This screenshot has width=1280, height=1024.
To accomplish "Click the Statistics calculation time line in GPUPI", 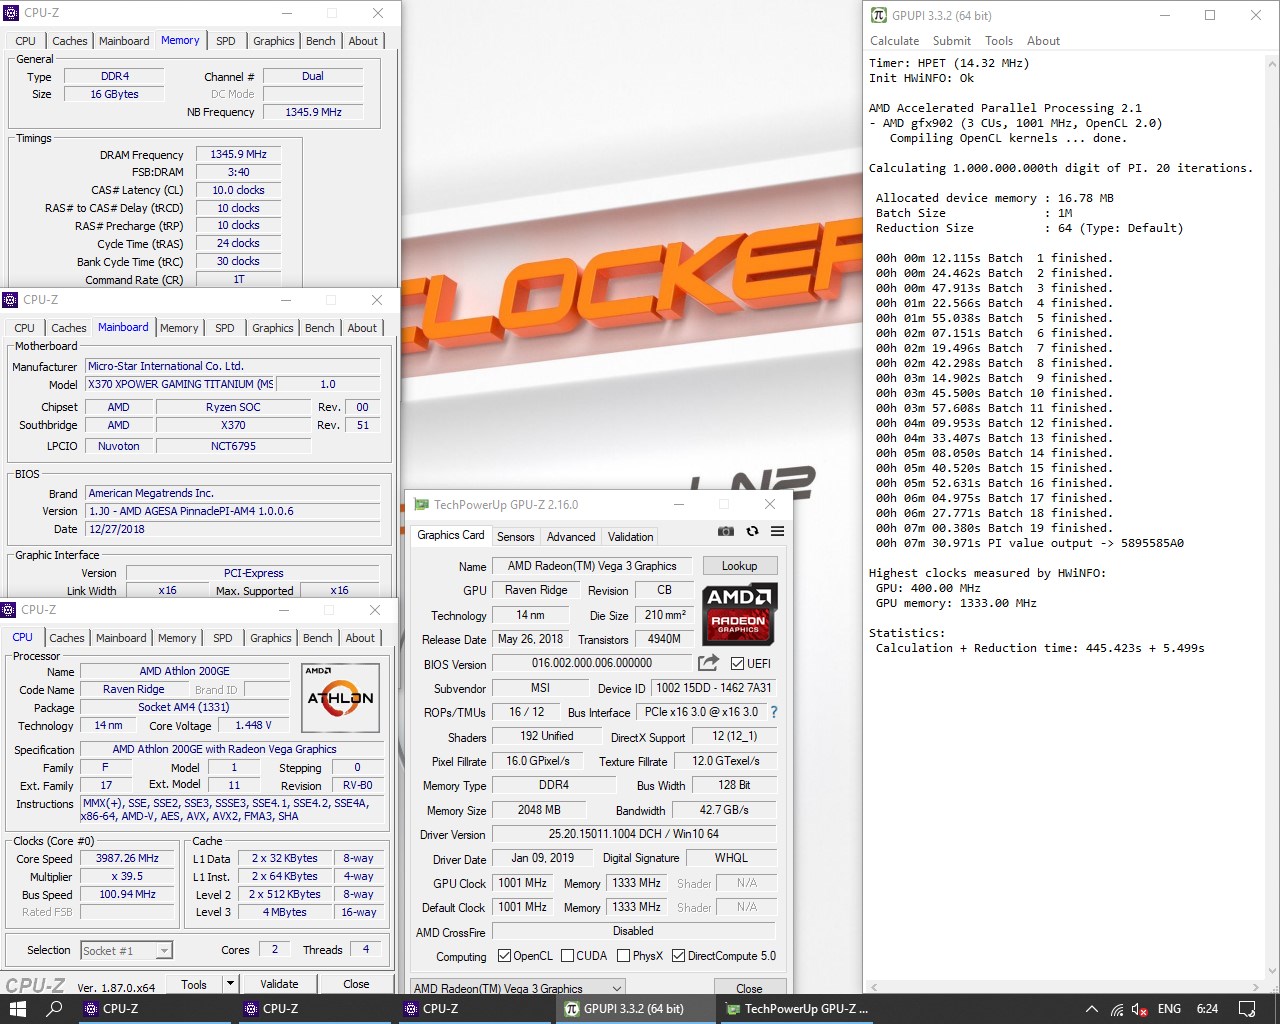I will point(1040,648).
